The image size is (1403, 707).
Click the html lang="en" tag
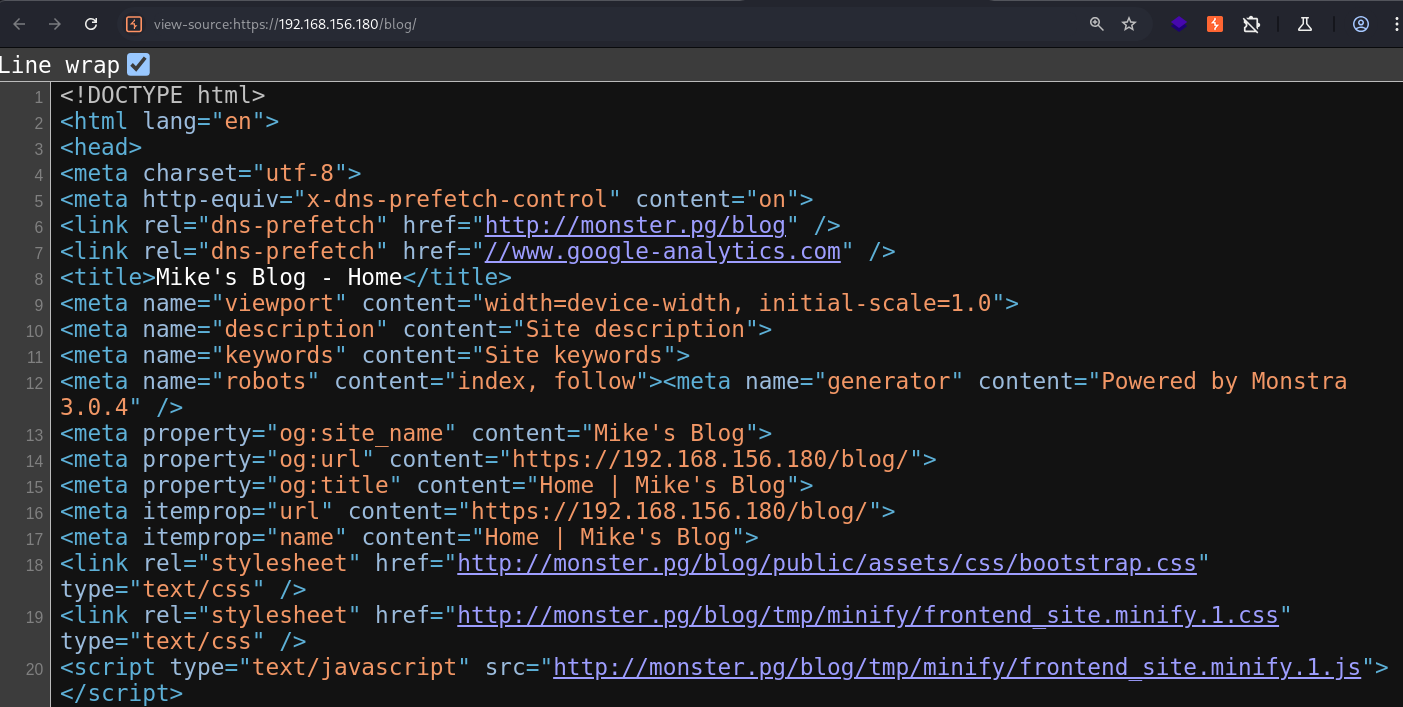click(x=169, y=121)
